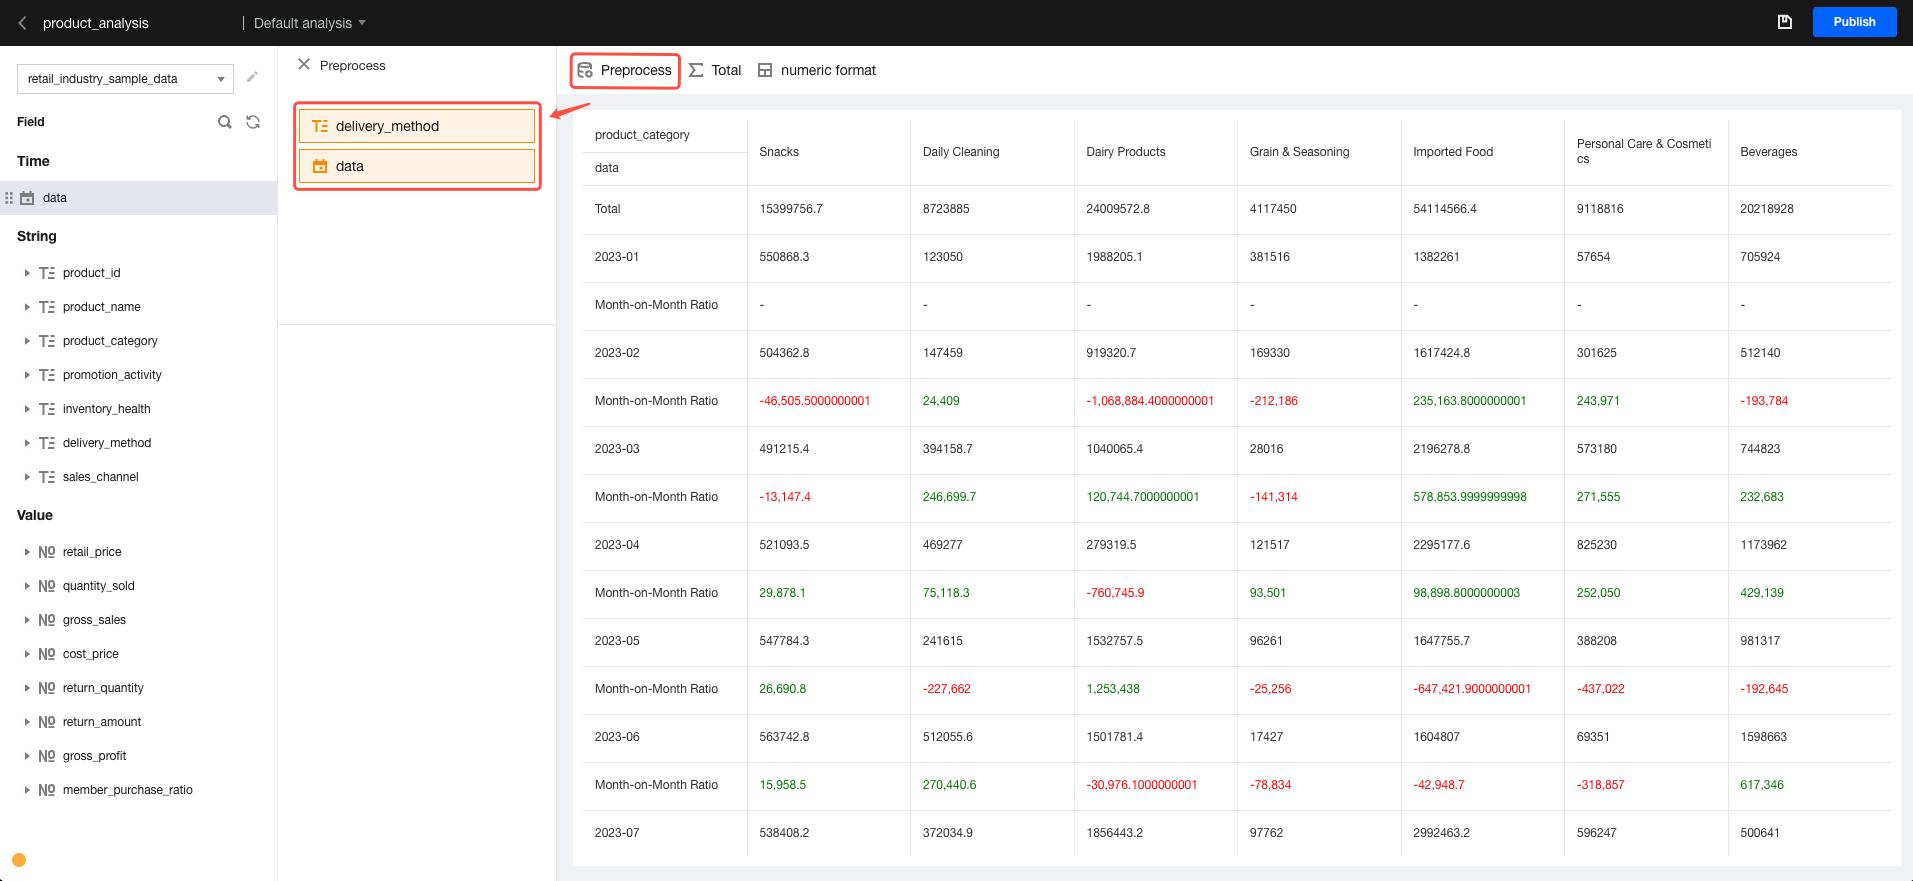Viewport: 1913px width, 881px height.
Task: Click the Preprocess toolbar button
Action: click(x=625, y=71)
